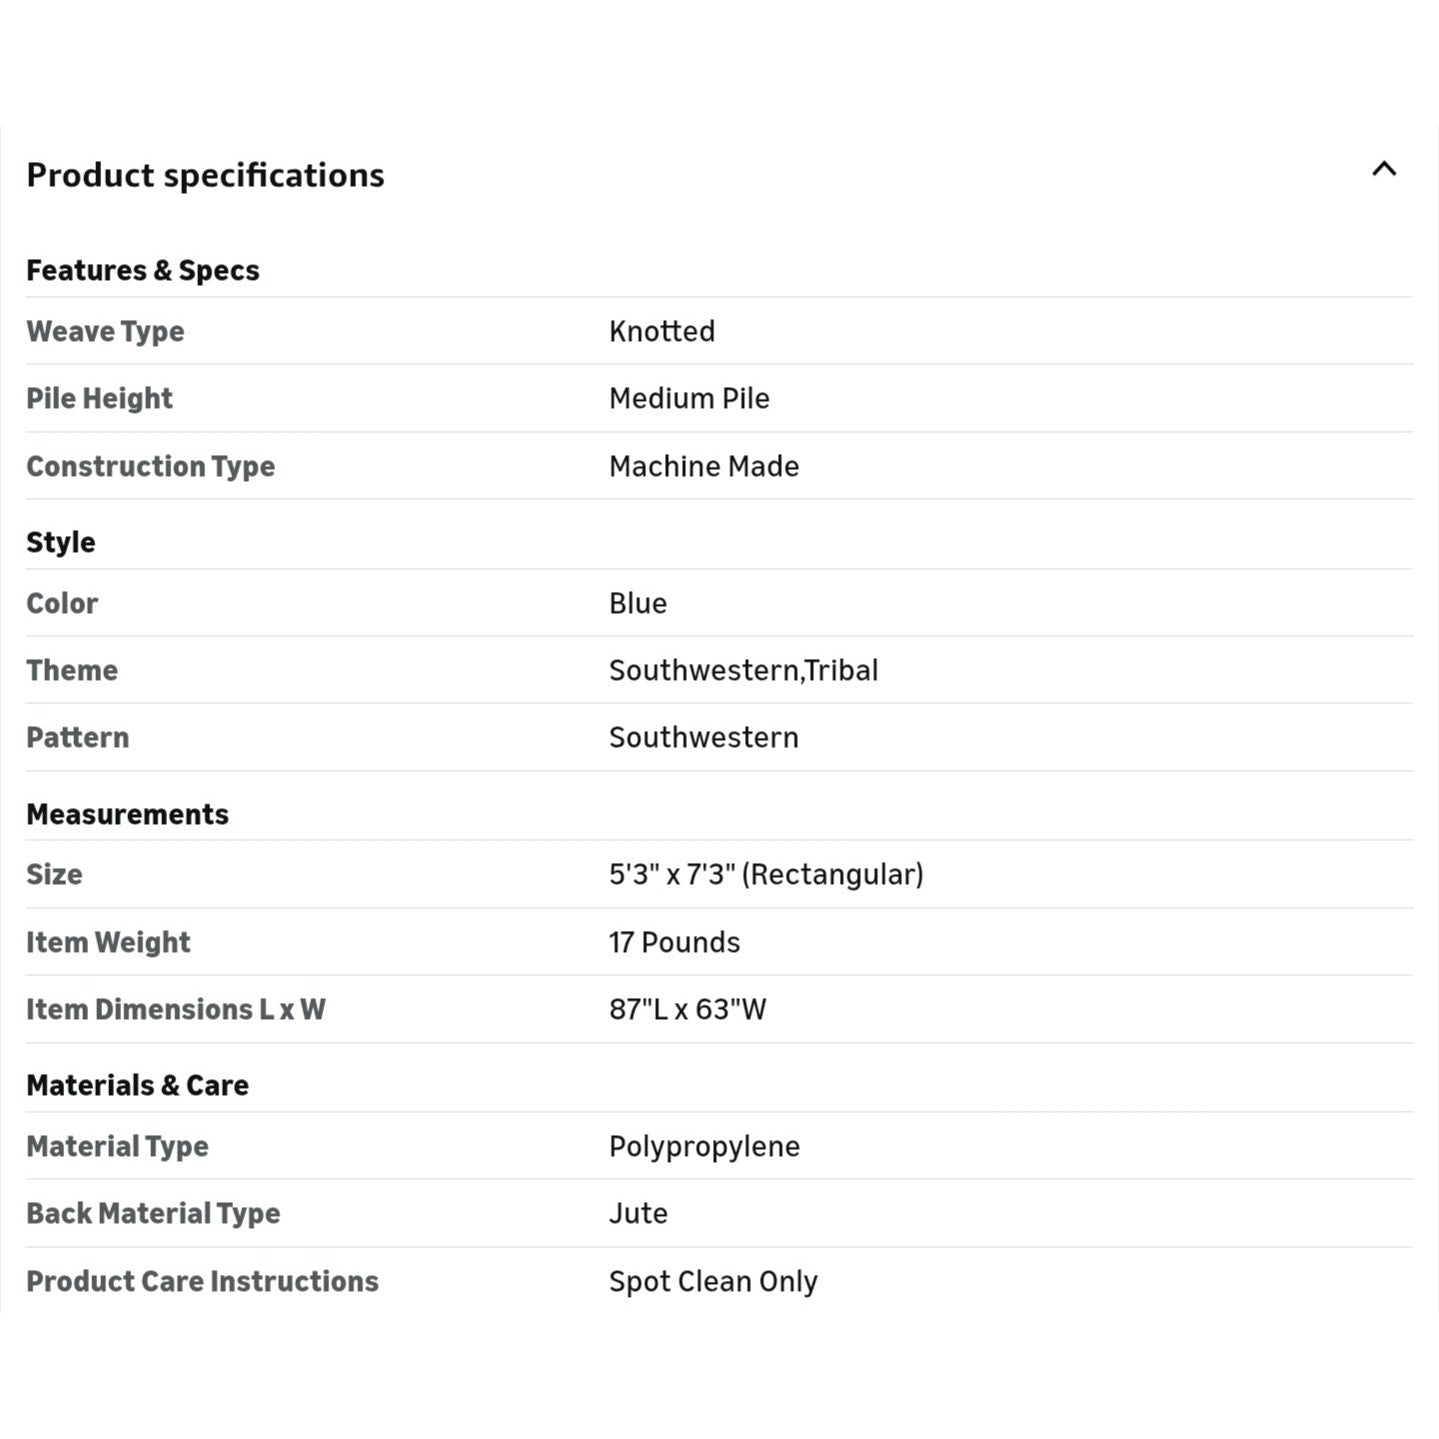Select the 5'3" x 7'3" (Rectangular) size
1439x1439 pixels.
tap(766, 874)
